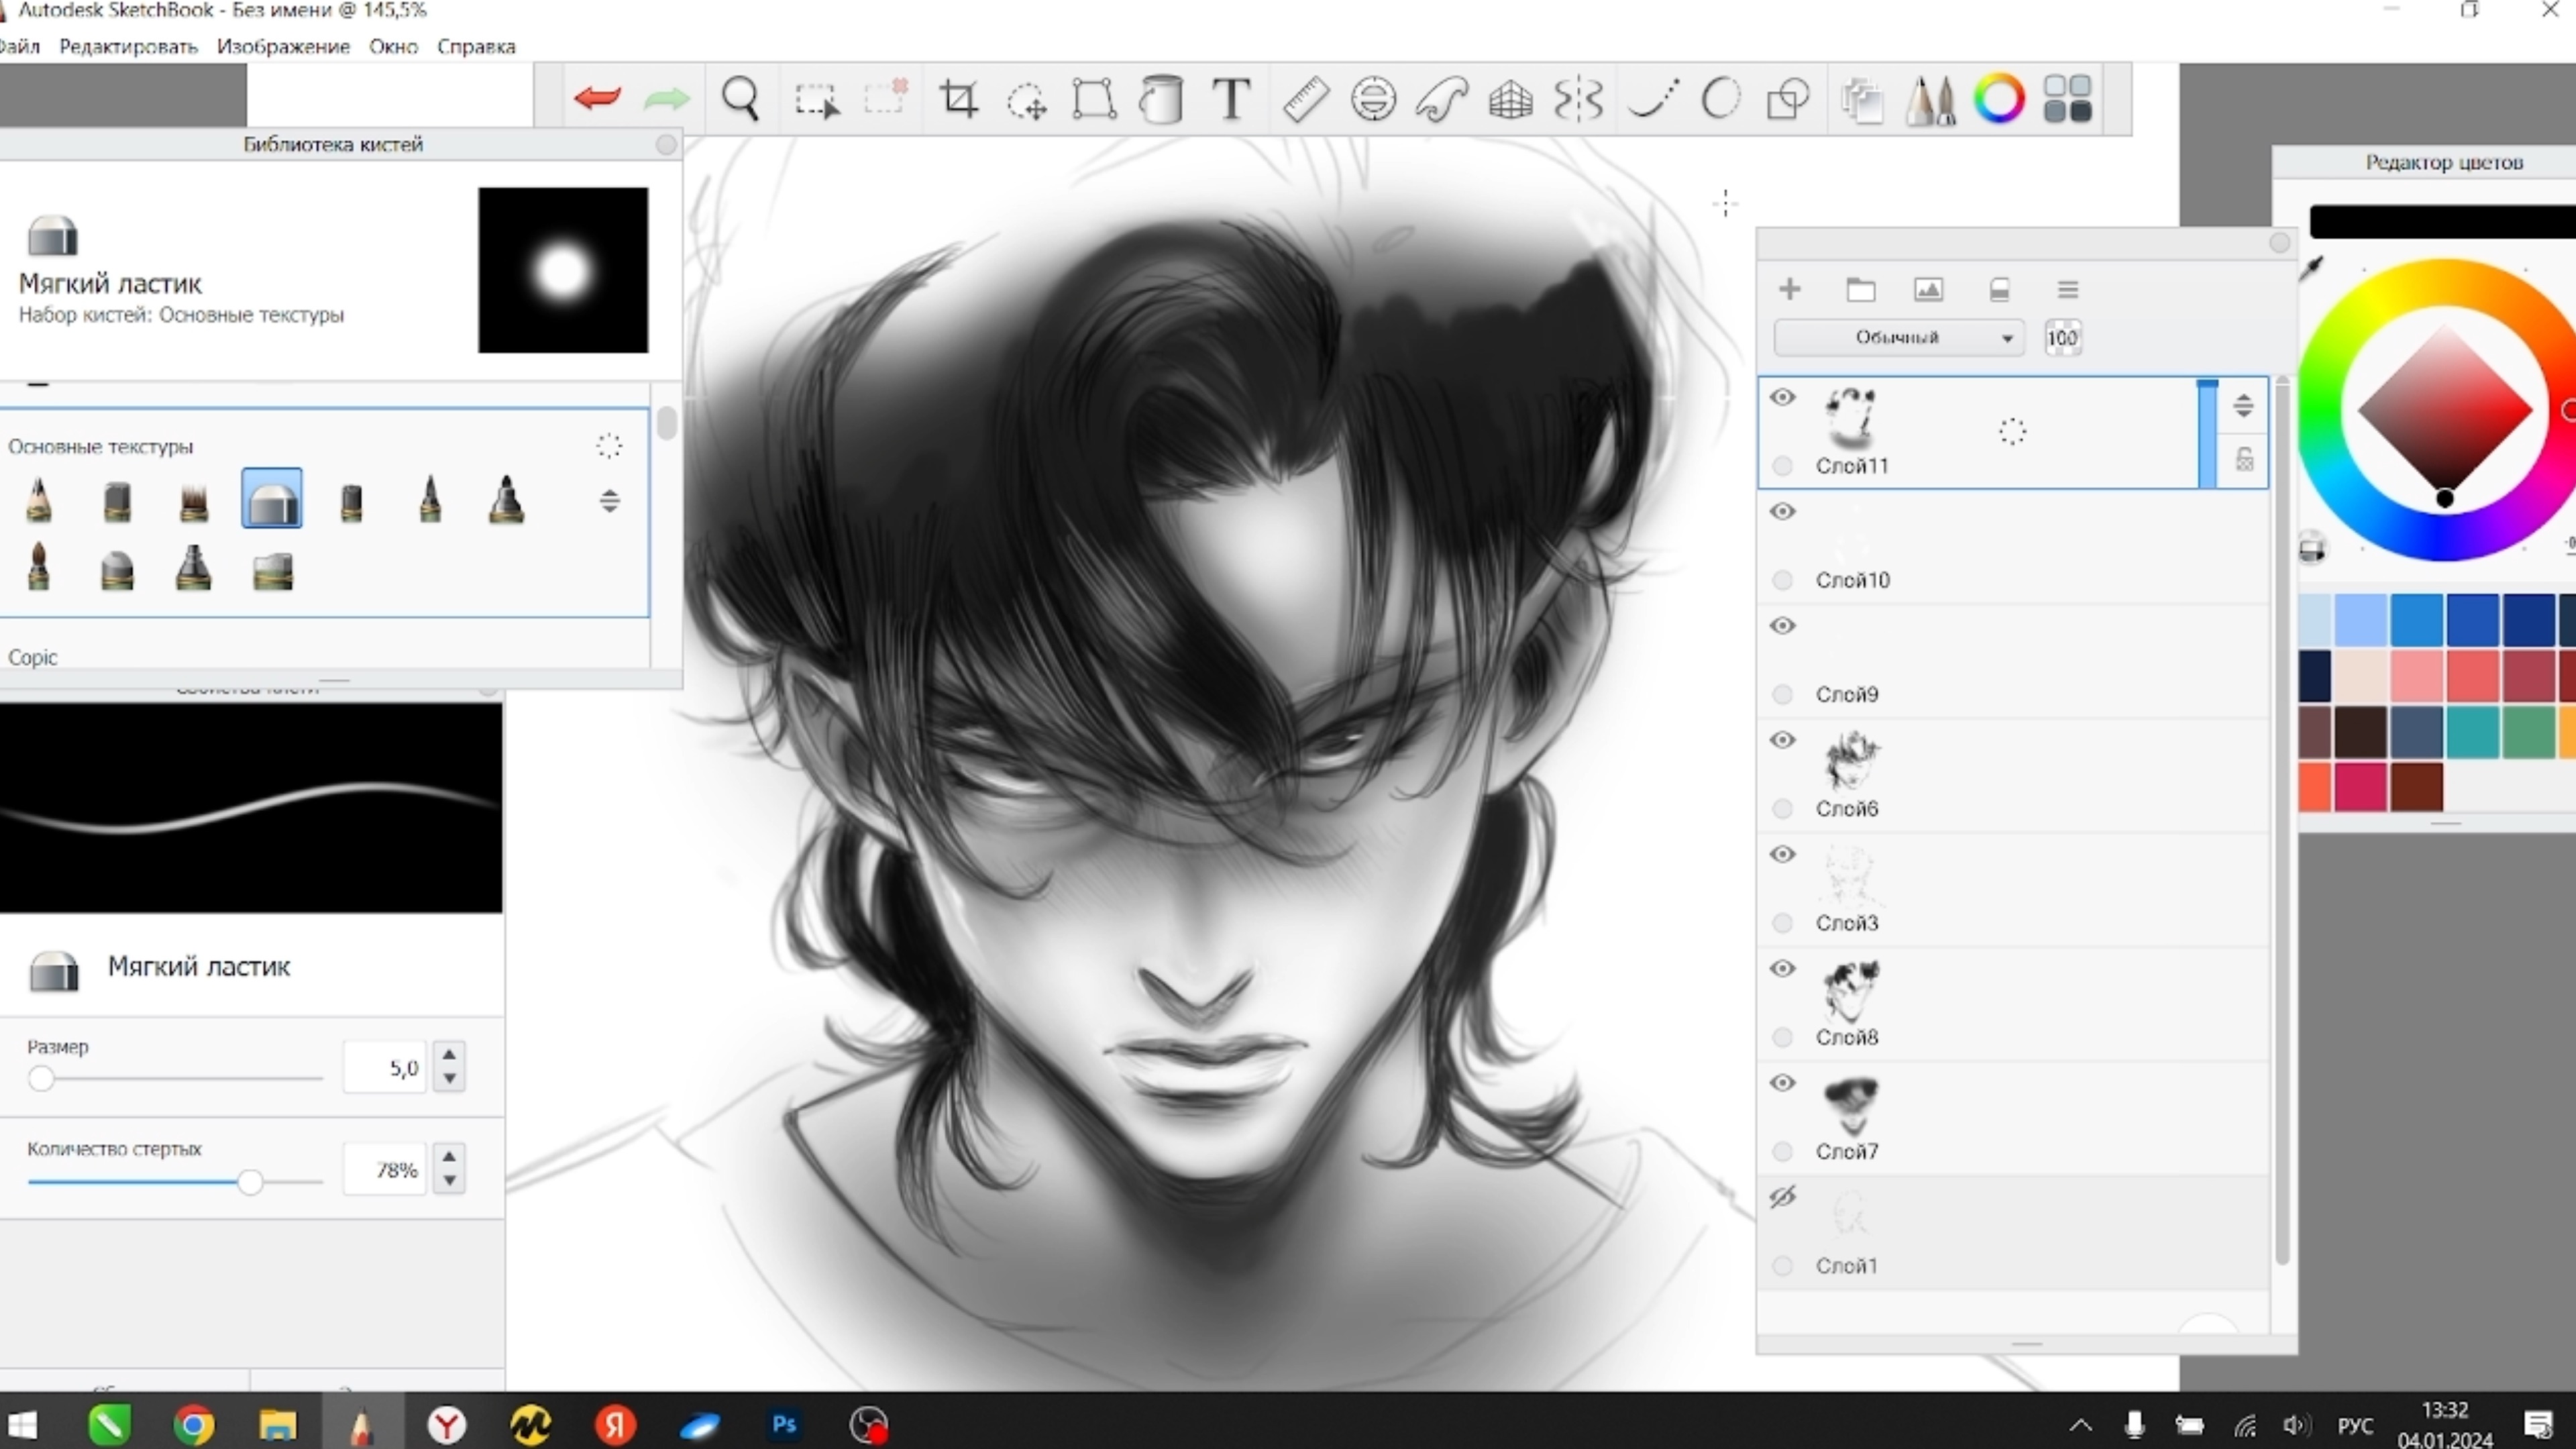The image size is (2576, 1449).
Task: Click the red Undo arrow
Action: pos(598,98)
